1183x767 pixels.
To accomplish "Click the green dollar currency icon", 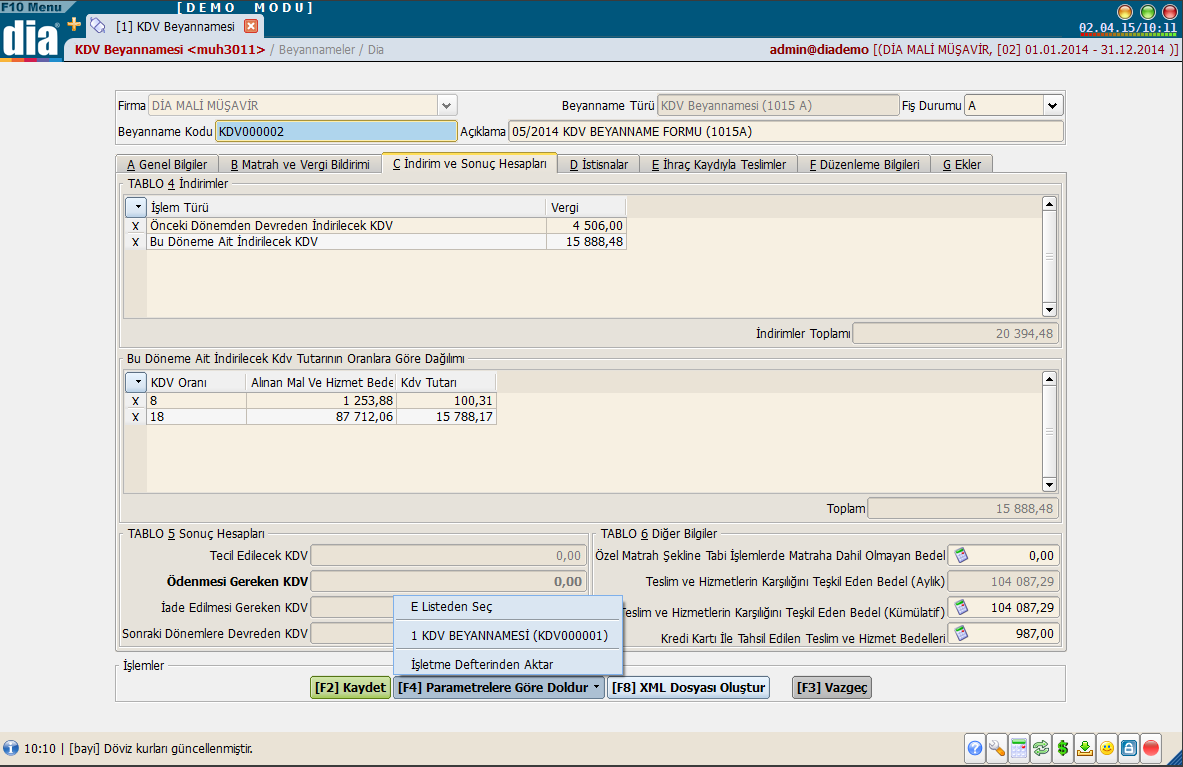I will [1062, 748].
